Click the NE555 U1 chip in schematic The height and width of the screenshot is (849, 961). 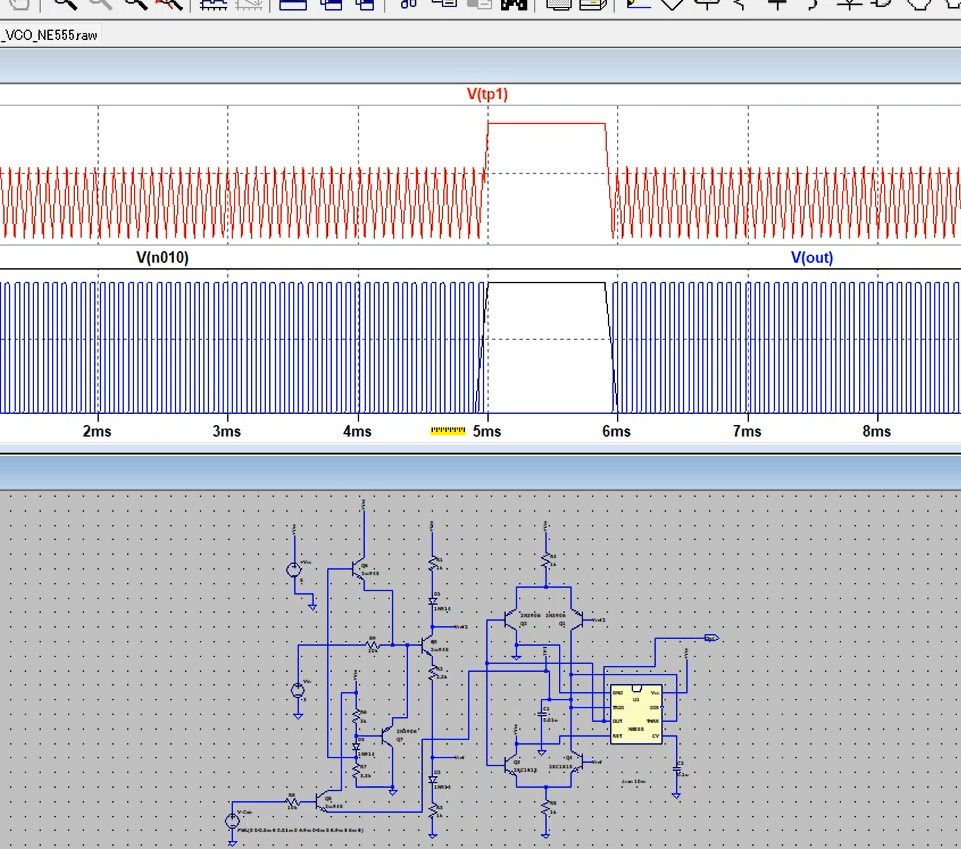click(x=636, y=714)
